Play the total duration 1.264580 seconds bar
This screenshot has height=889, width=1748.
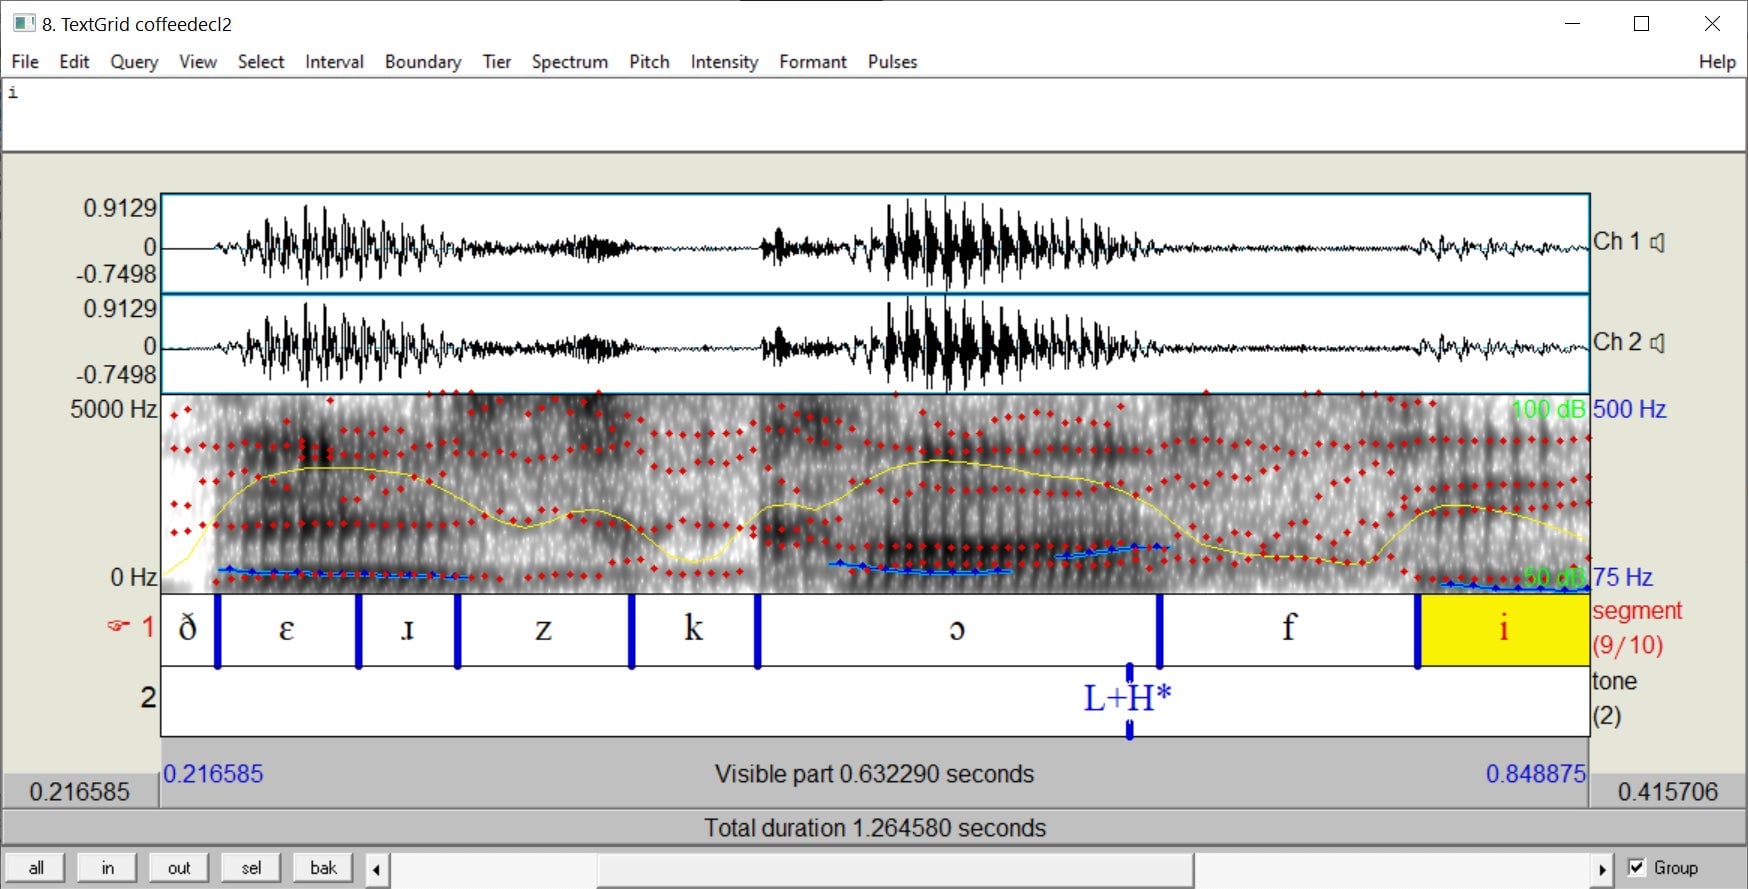pos(874,828)
